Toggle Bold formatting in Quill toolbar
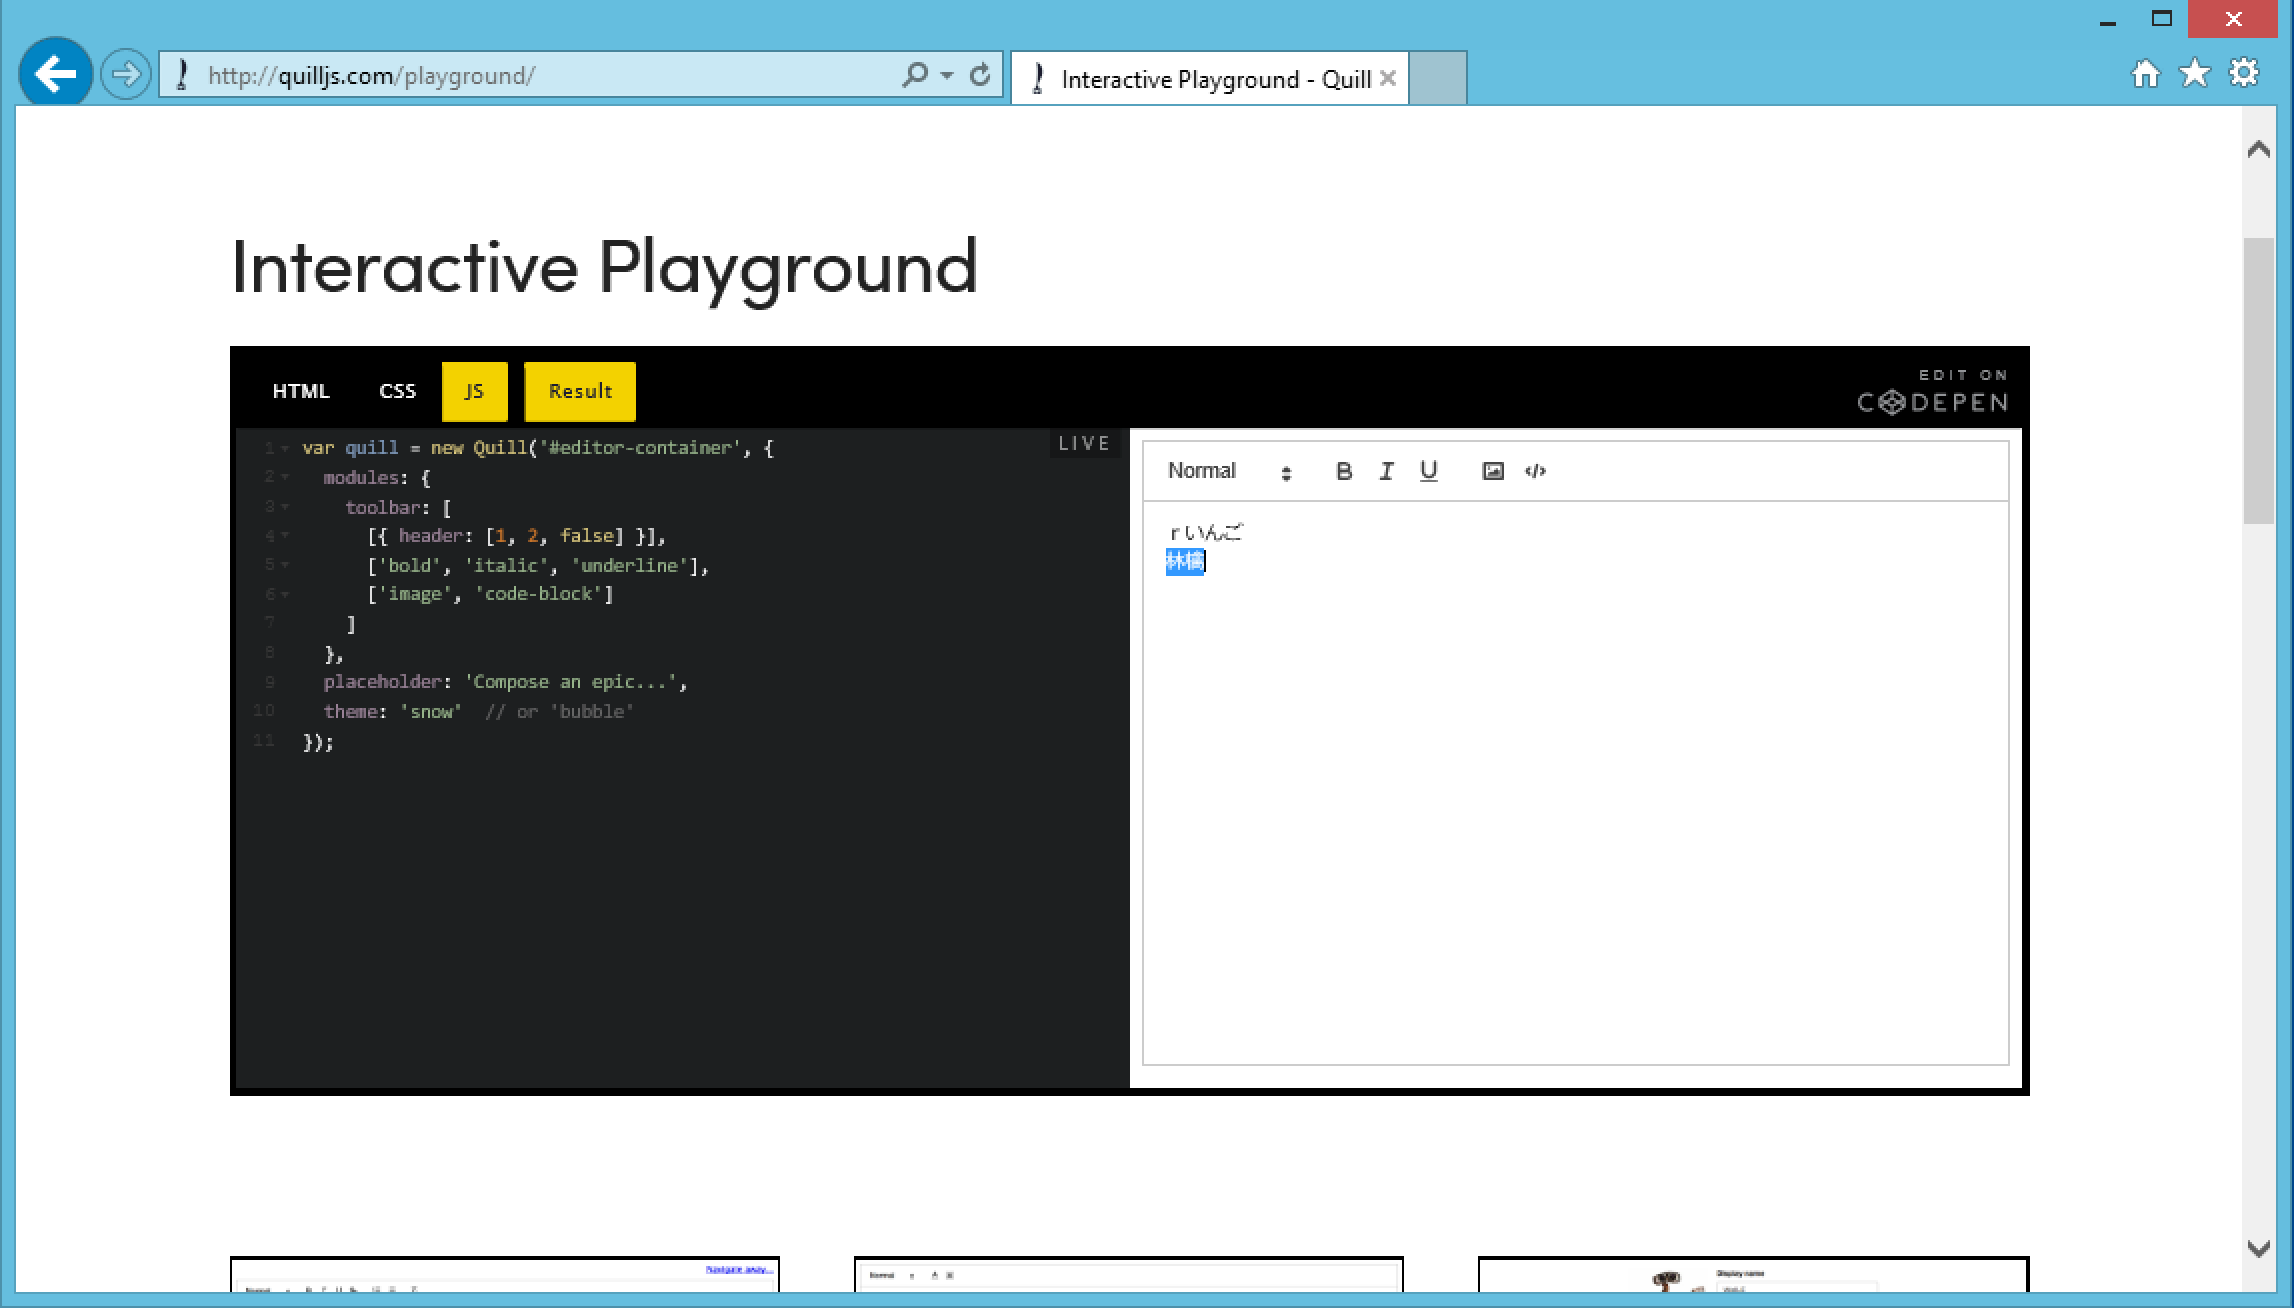Viewport: 2294px width, 1308px height. coord(1344,471)
